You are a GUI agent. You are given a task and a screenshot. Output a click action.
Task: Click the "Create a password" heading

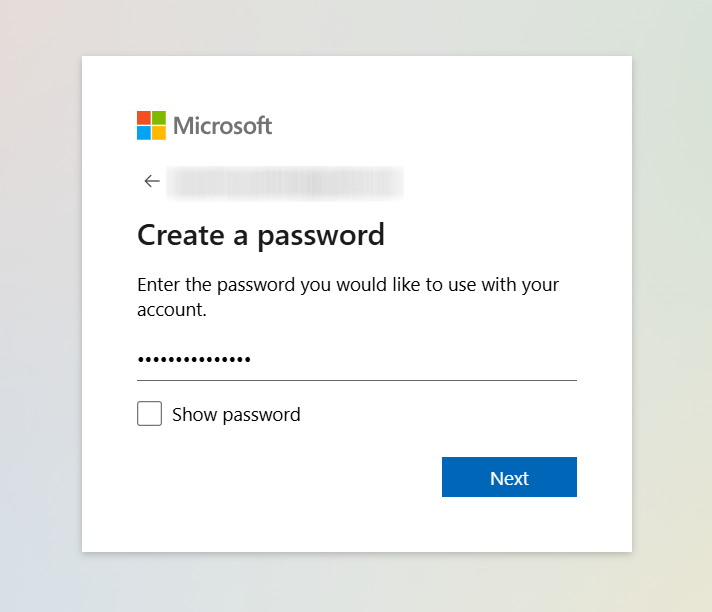[x=261, y=235]
